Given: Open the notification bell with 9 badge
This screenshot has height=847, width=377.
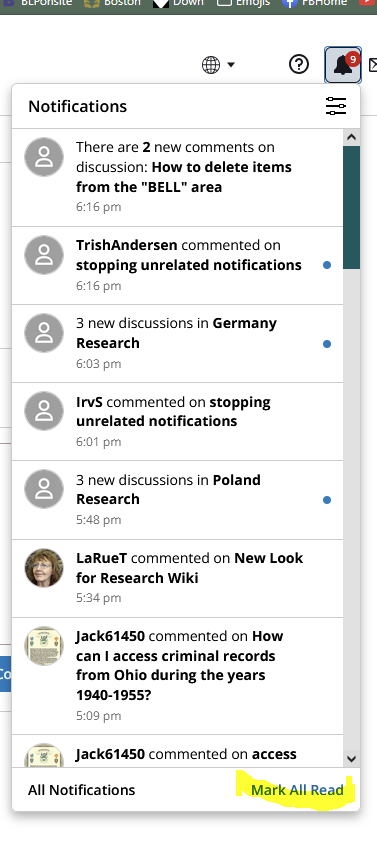Looking at the screenshot, I should tap(343, 65).
